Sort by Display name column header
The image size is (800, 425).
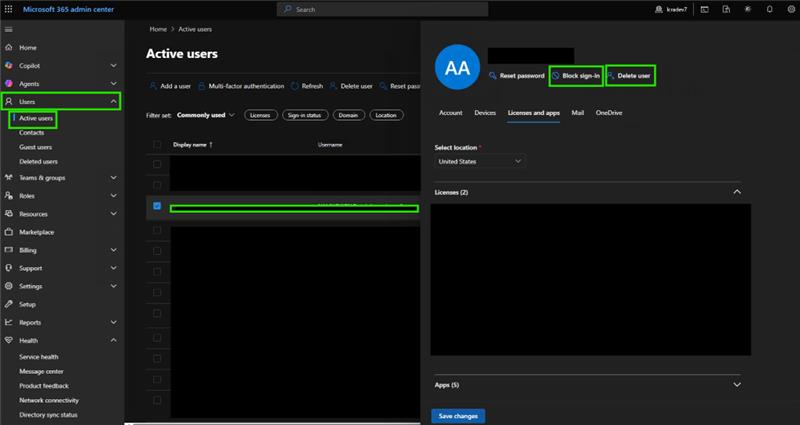192,145
